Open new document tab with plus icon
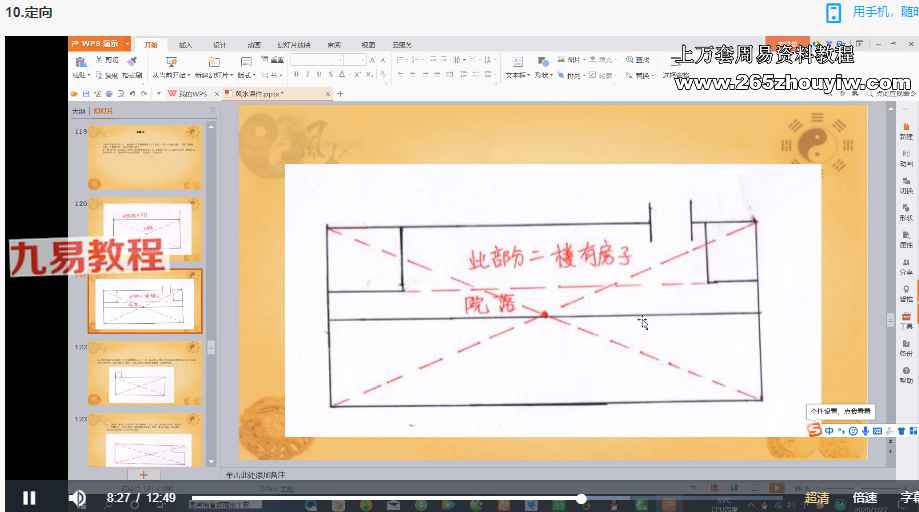Image resolution: width=919 pixels, height=512 pixels. click(x=340, y=93)
